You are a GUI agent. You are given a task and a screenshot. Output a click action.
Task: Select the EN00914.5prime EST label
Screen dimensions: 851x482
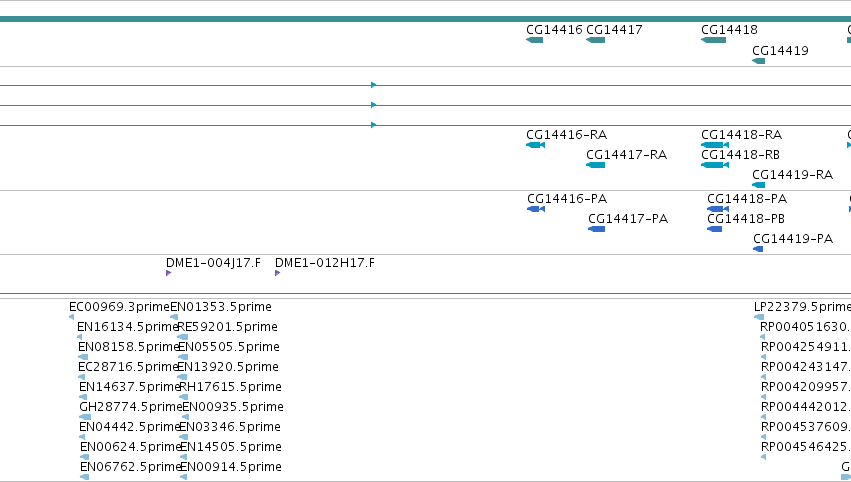click(x=230, y=467)
